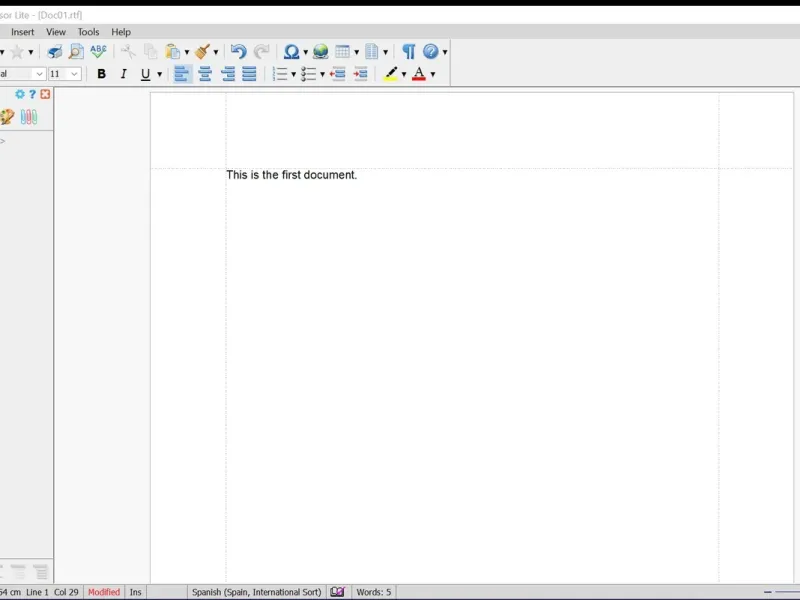Apply the red font color icon
Screen dimensions: 800x600
419,74
